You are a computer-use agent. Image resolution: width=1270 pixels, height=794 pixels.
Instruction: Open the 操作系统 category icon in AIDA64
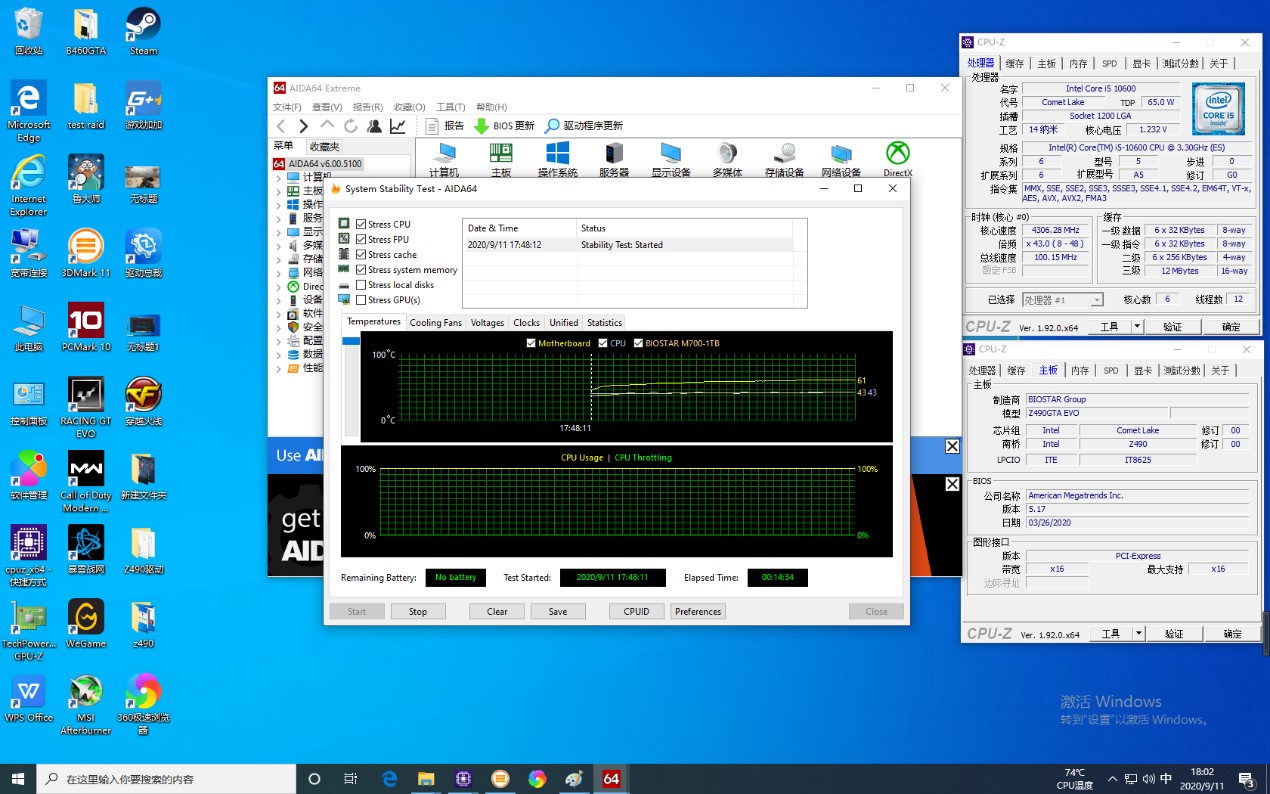(557, 159)
